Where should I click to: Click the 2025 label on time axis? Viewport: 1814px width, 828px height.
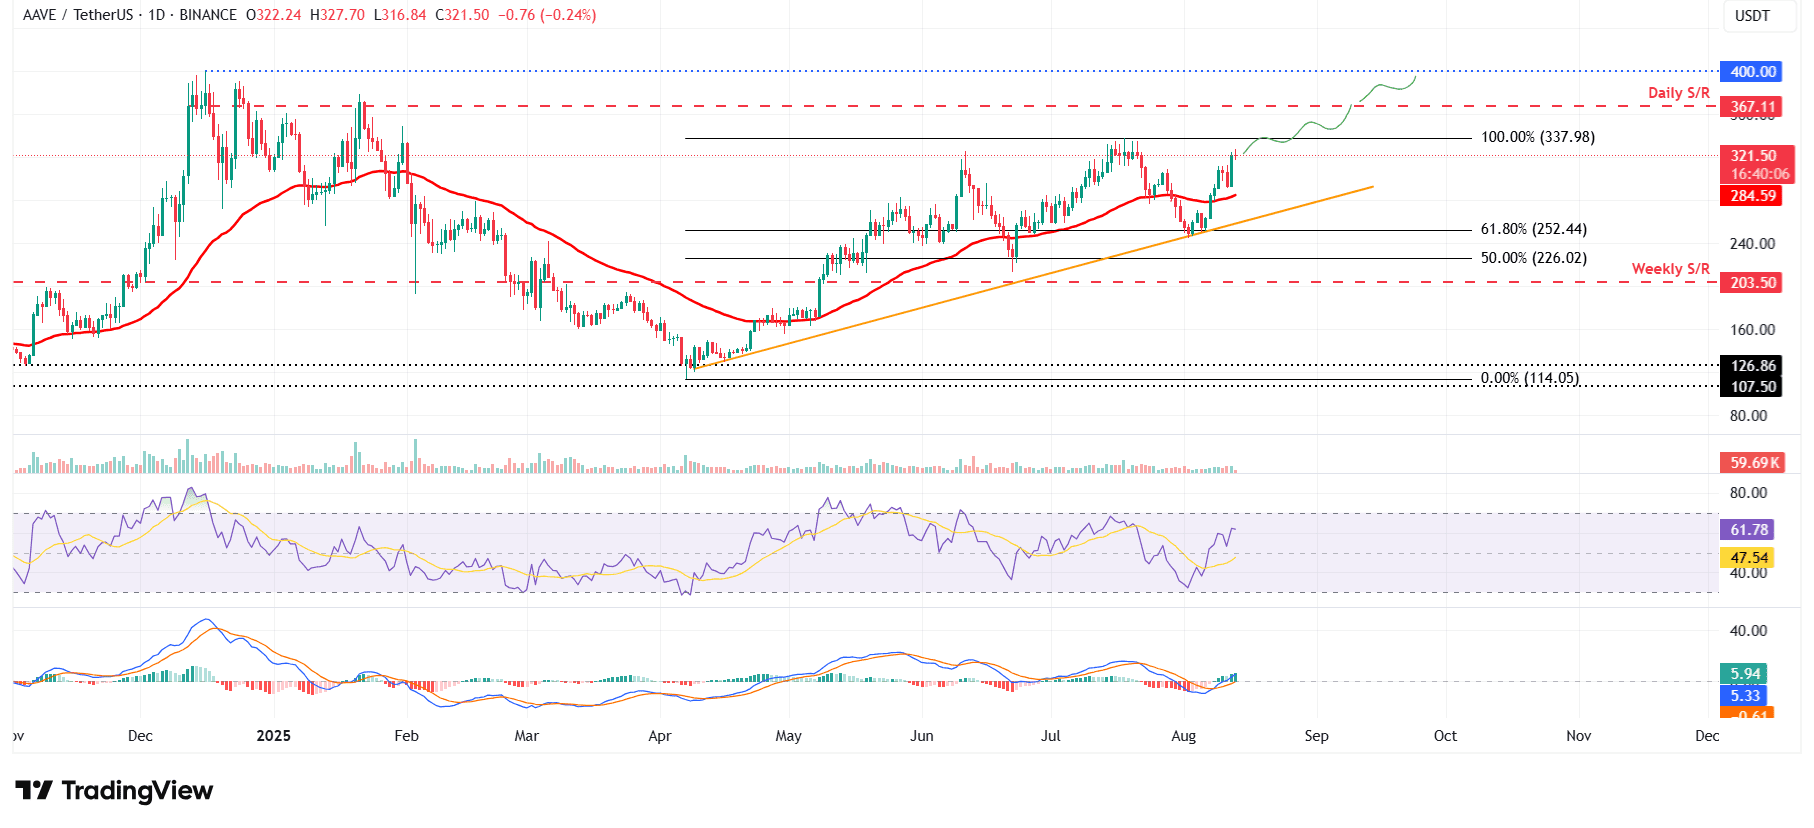pos(273,736)
